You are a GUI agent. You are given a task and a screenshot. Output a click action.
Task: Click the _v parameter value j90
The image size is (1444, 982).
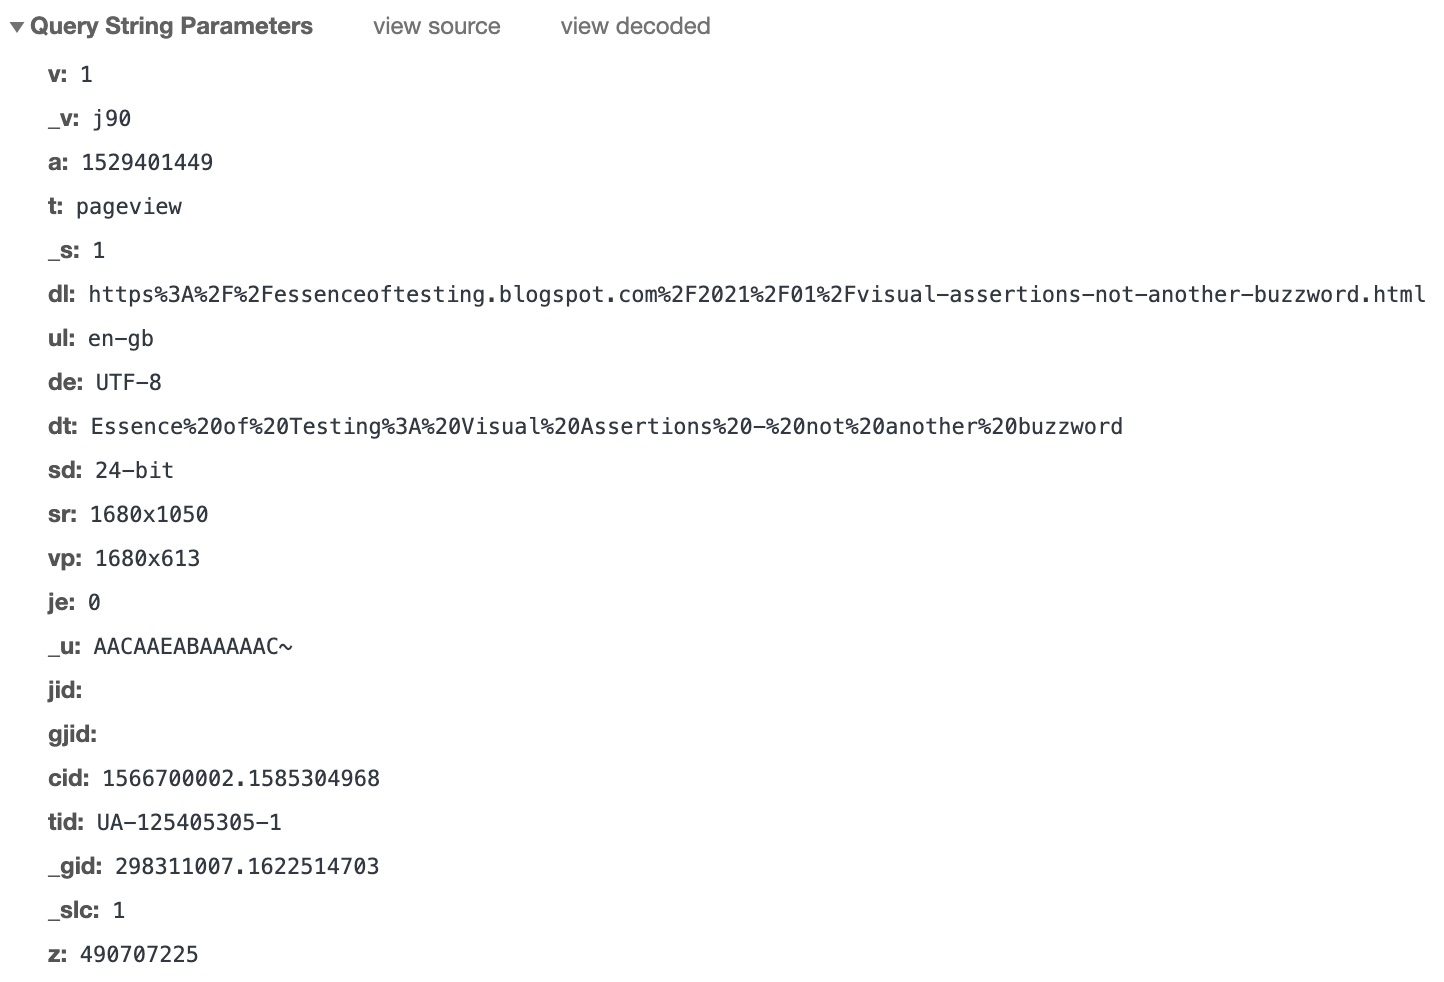[111, 118]
